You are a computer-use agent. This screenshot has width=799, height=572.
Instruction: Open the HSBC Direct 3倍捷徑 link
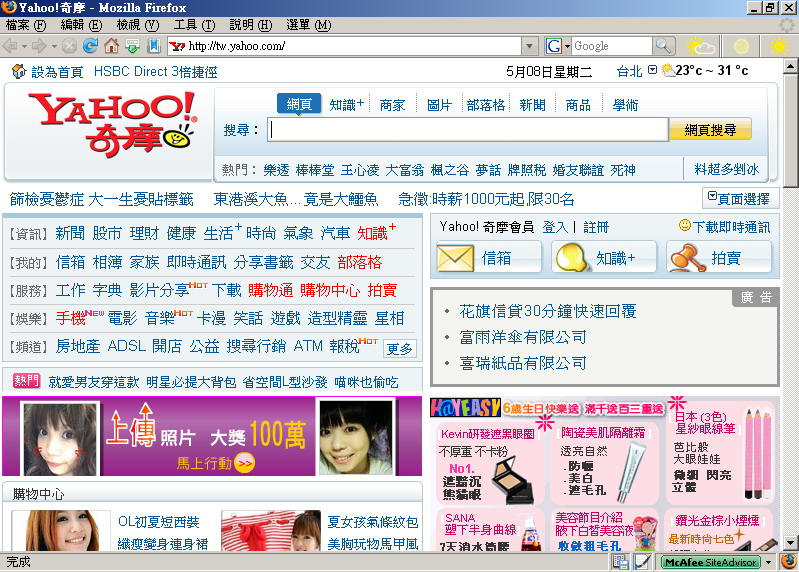point(155,72)
